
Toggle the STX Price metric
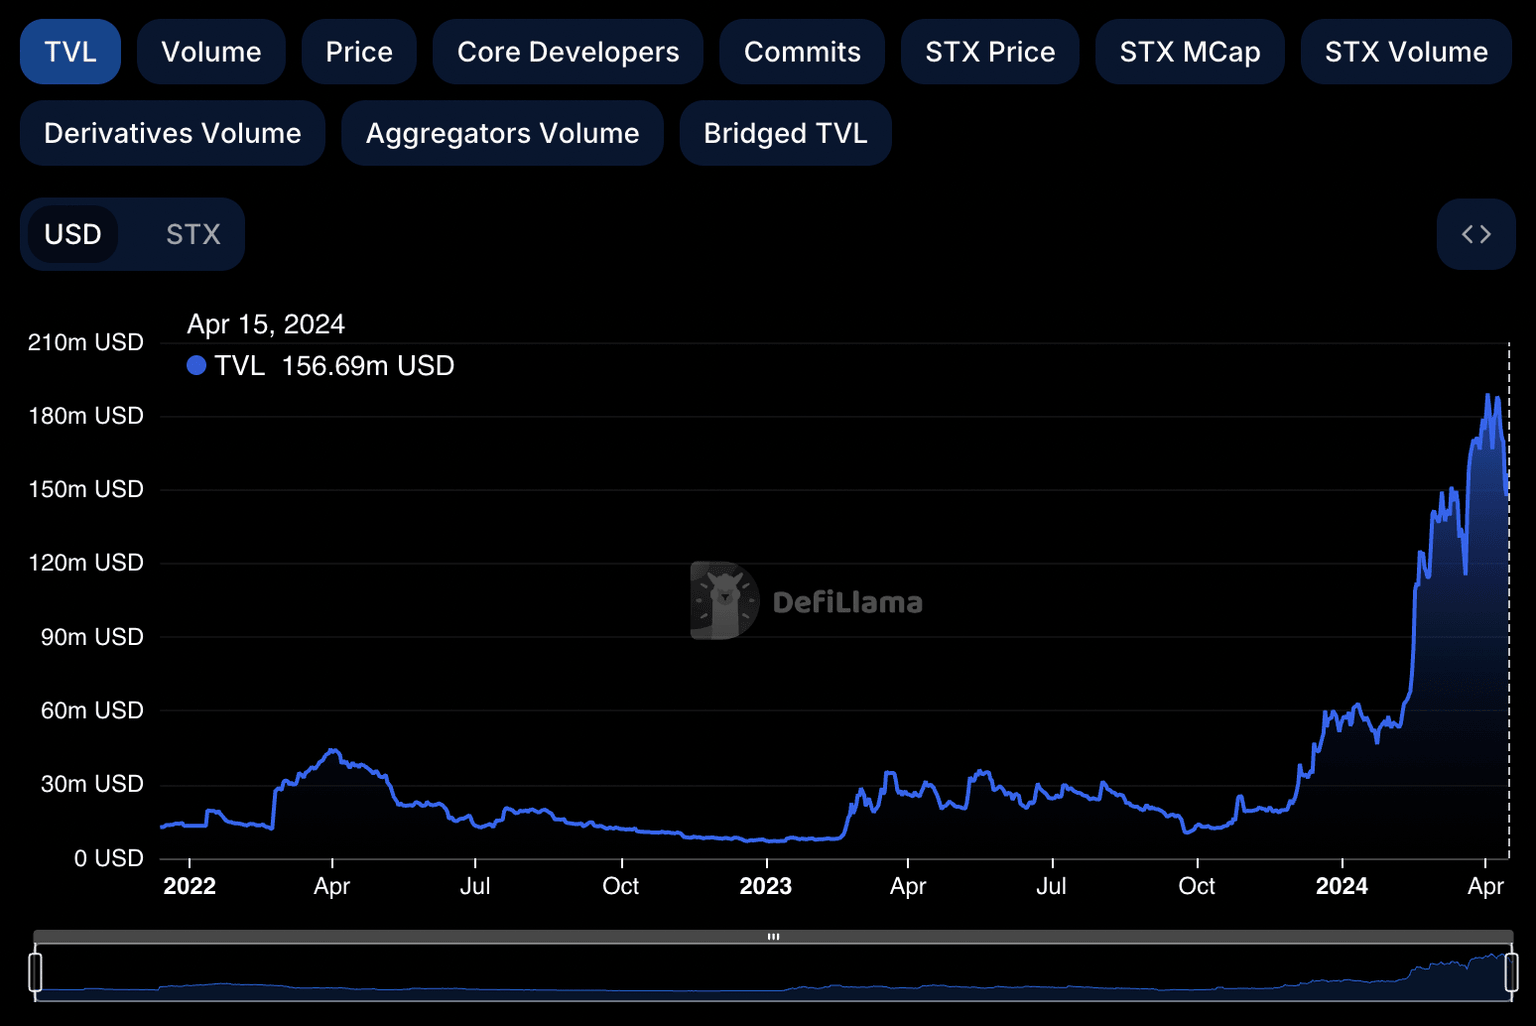point(990,52)
